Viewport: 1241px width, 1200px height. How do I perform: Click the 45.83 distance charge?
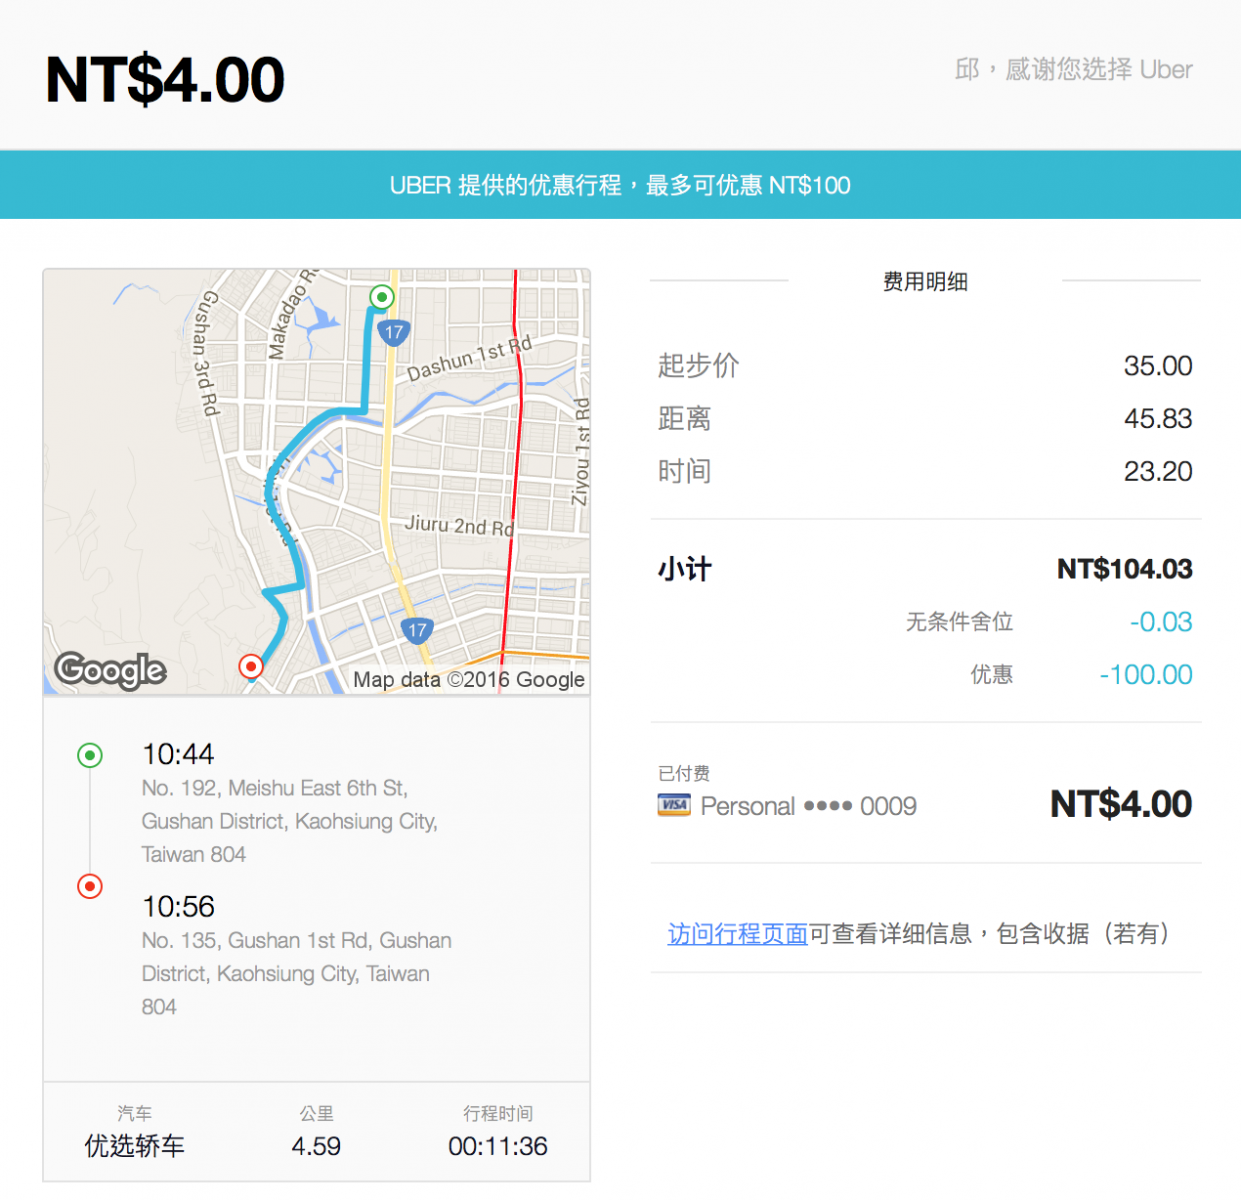click(x=1158, y=419)
